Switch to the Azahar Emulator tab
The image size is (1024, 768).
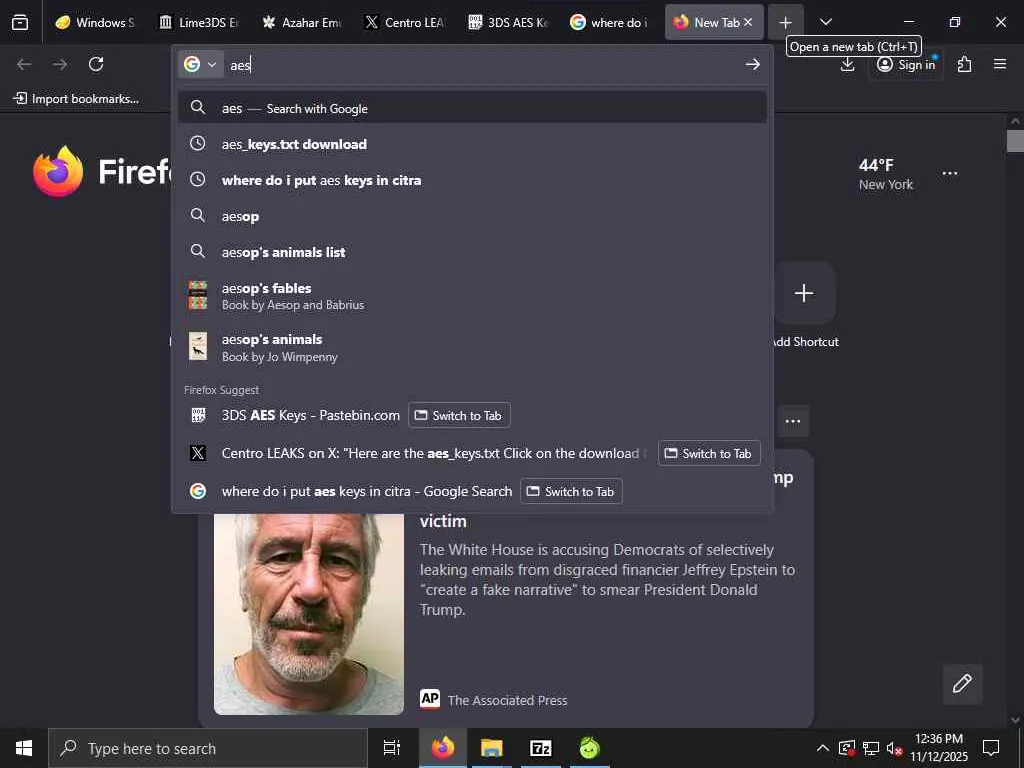tap(301, 22)
